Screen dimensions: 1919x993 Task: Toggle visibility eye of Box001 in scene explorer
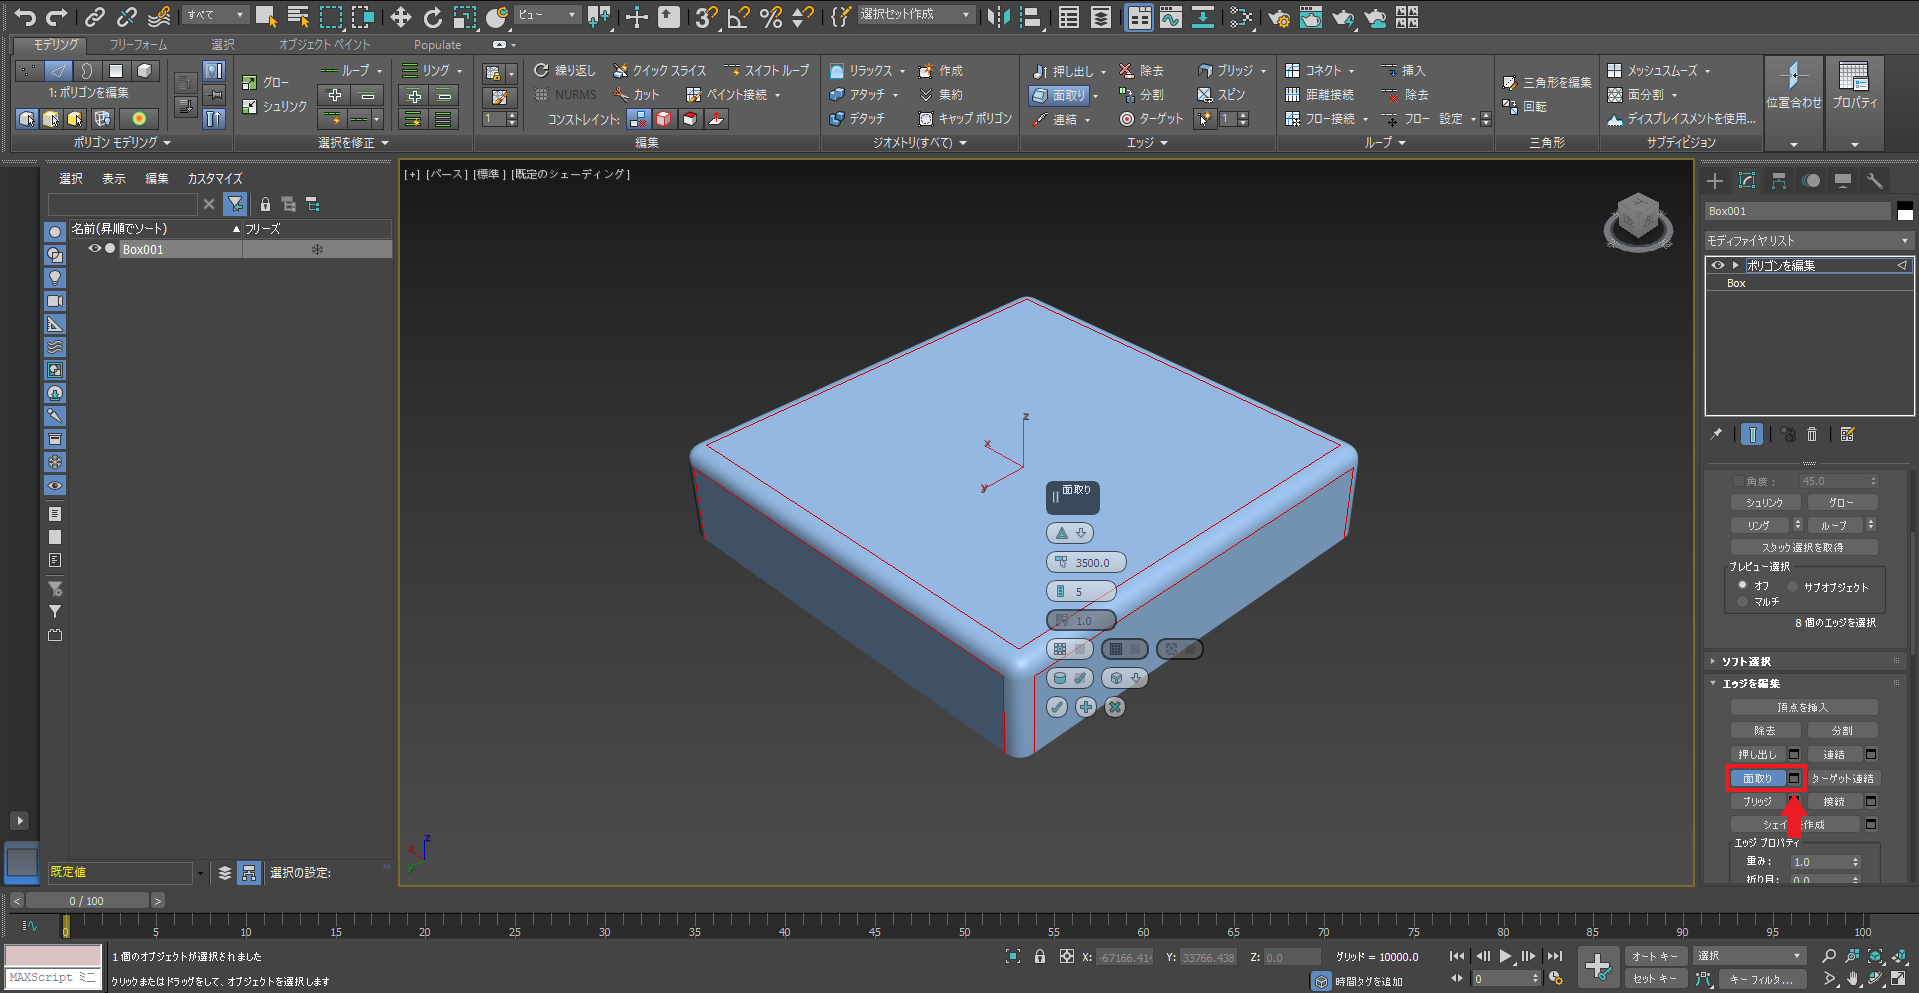[x=95, y=249]
